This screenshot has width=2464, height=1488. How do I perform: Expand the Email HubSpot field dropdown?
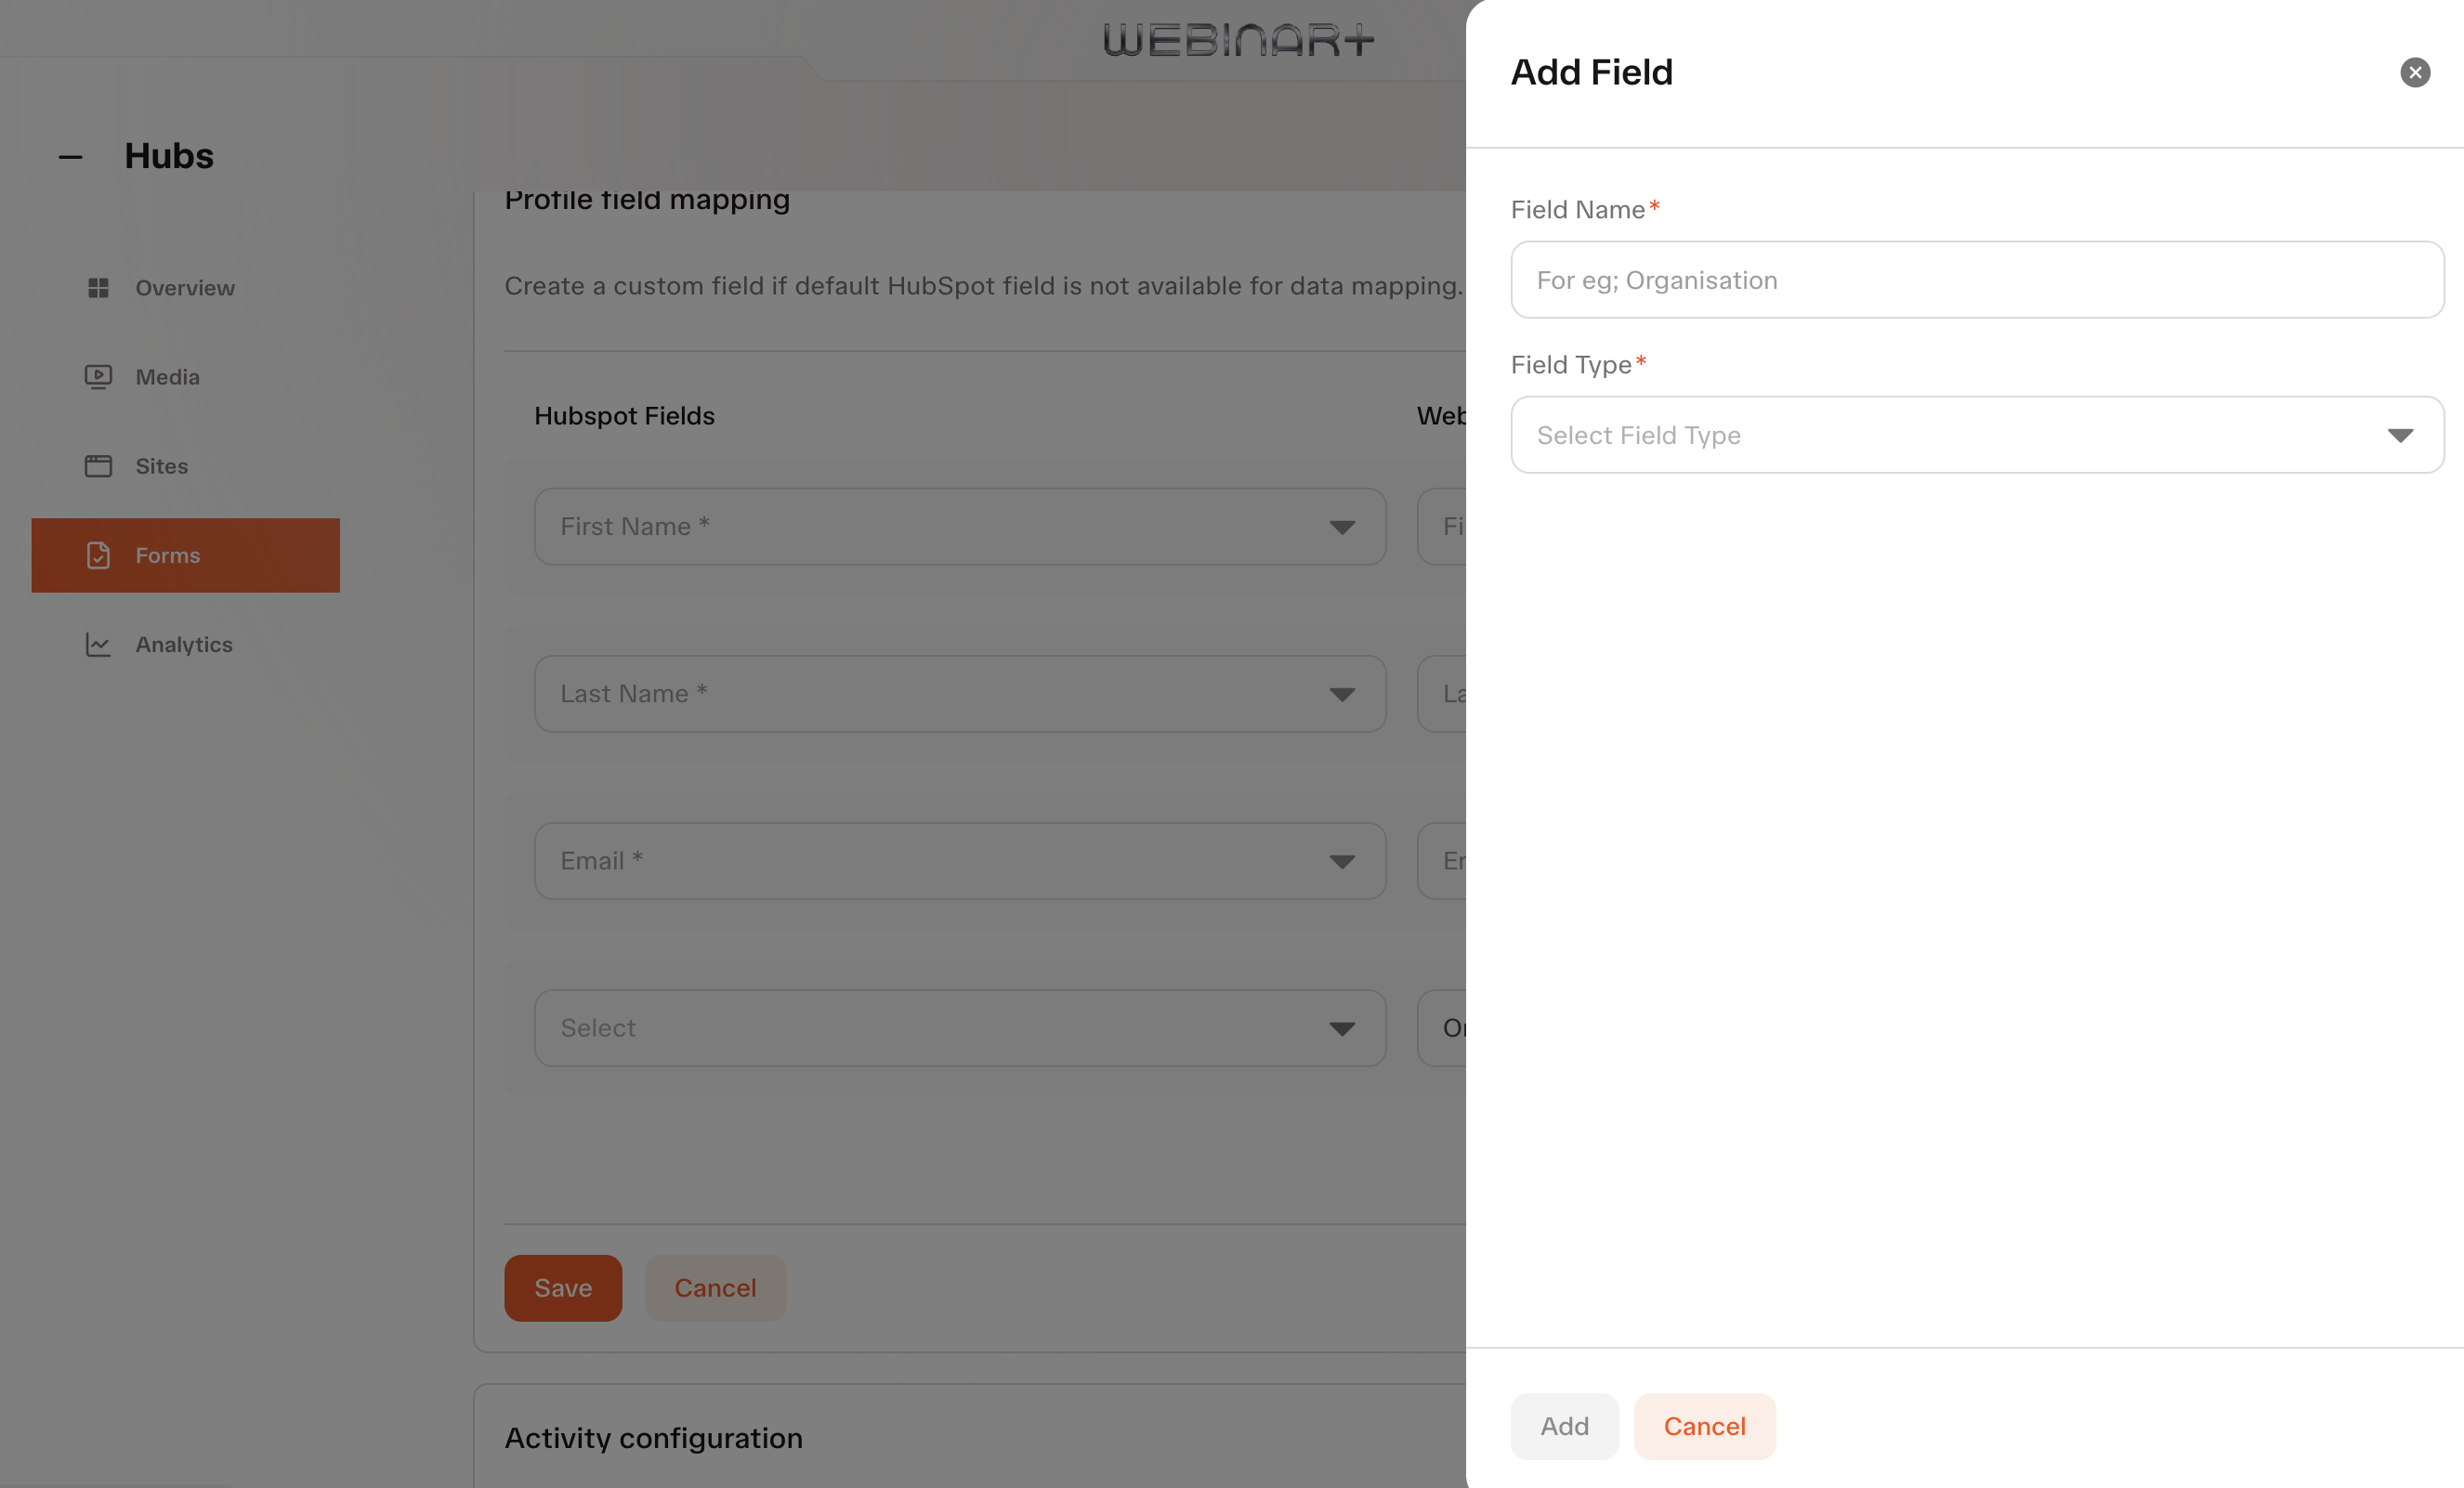coord(960,861)
